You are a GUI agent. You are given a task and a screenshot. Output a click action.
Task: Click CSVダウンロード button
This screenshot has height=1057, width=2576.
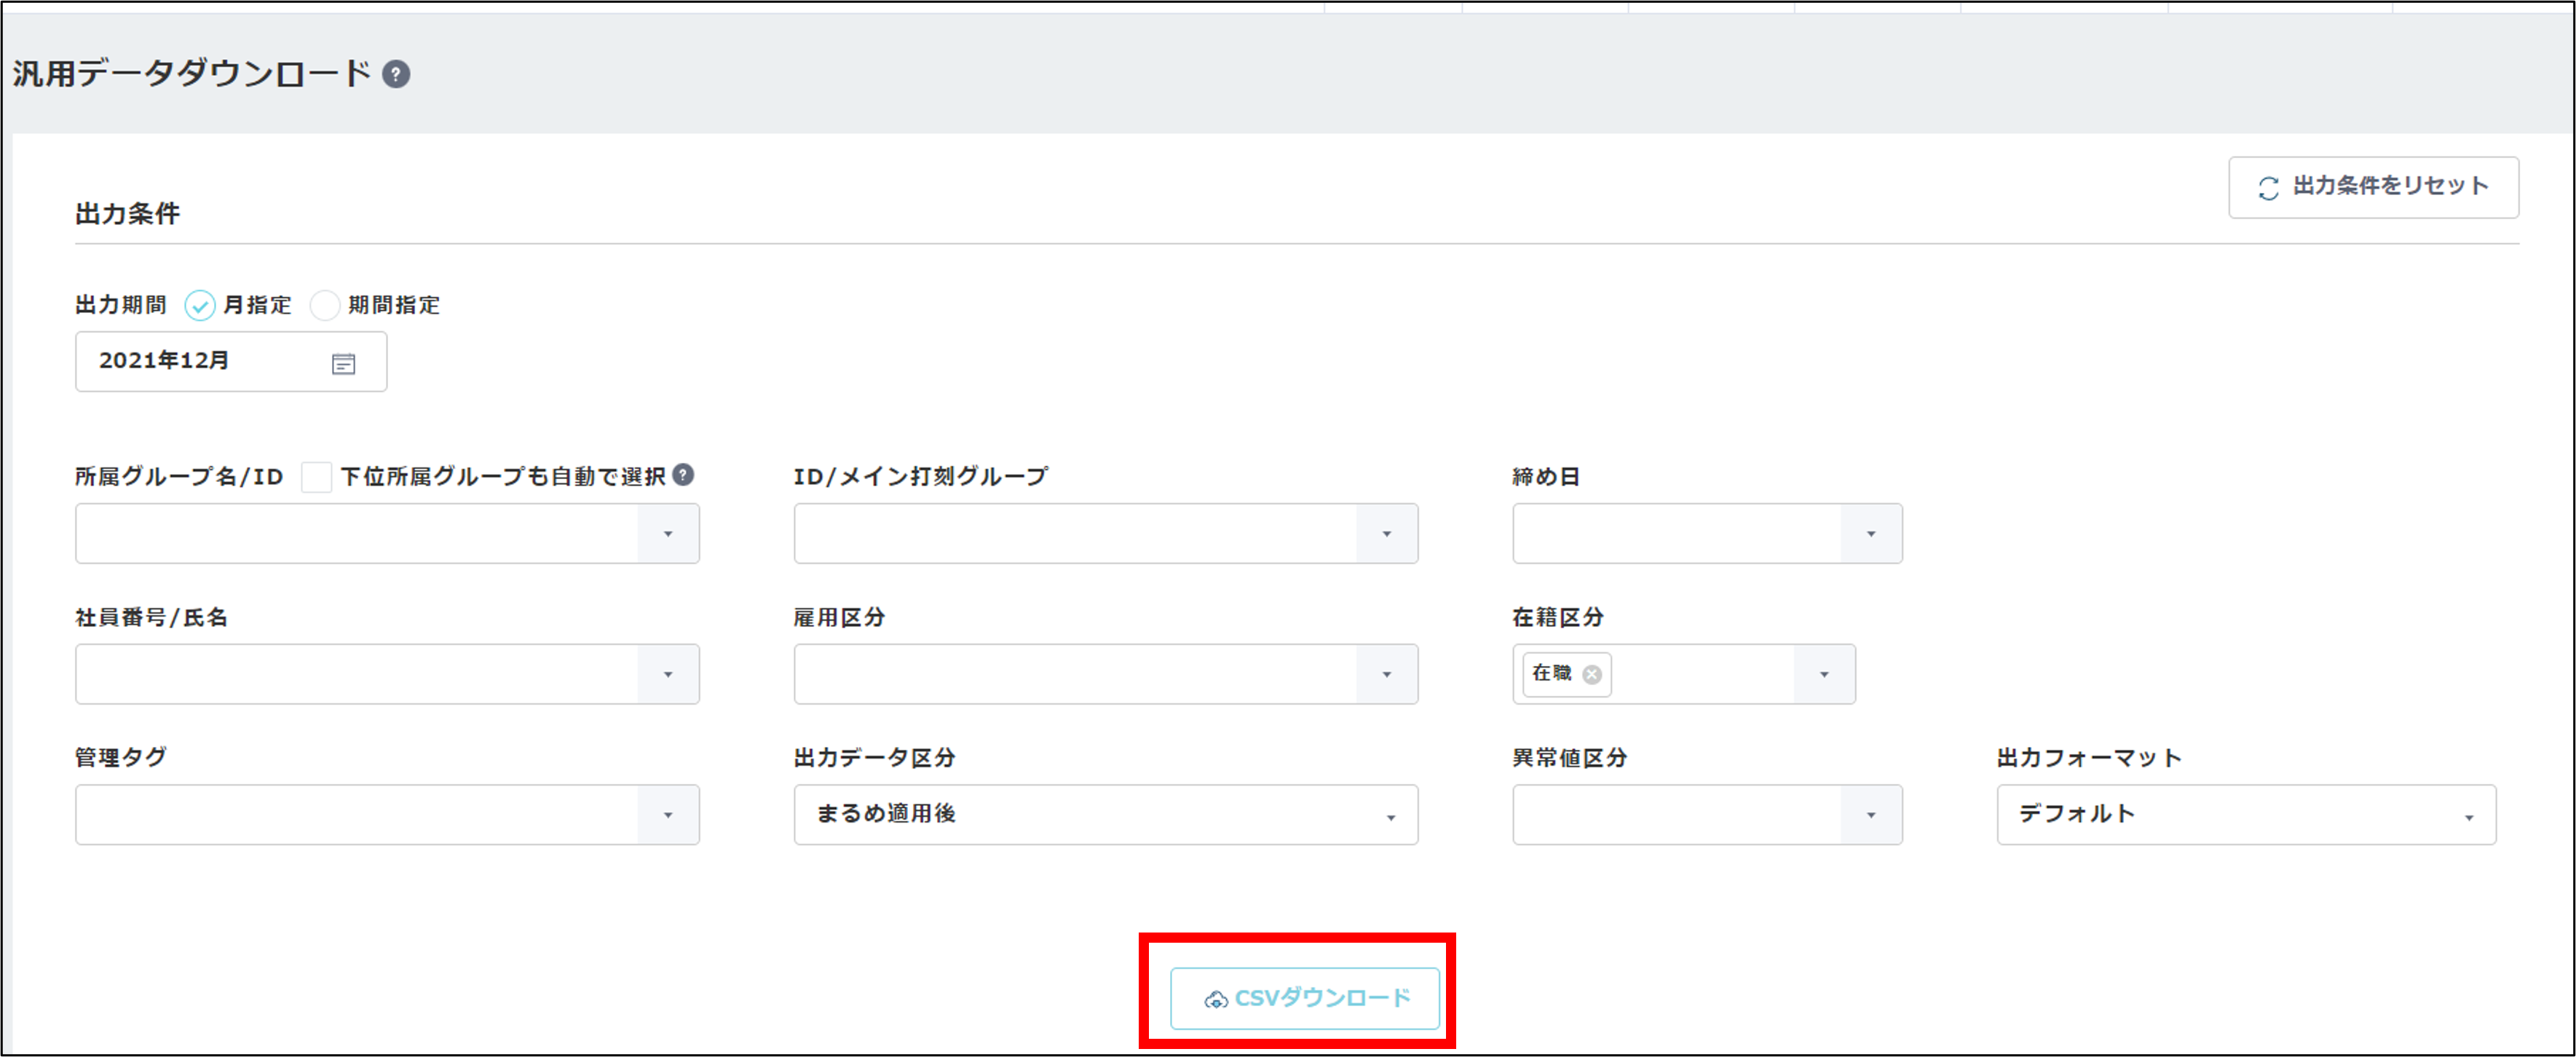tap(1305, 998)
